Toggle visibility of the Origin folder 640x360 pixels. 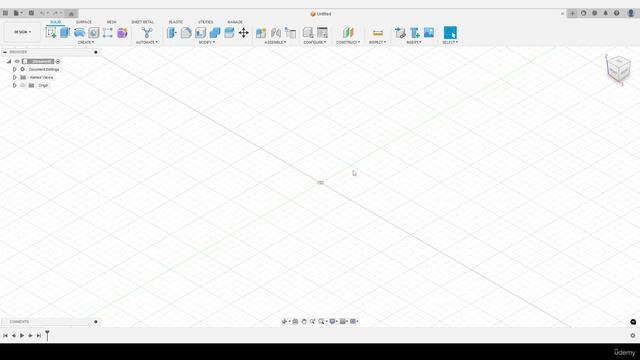[23, 85]
